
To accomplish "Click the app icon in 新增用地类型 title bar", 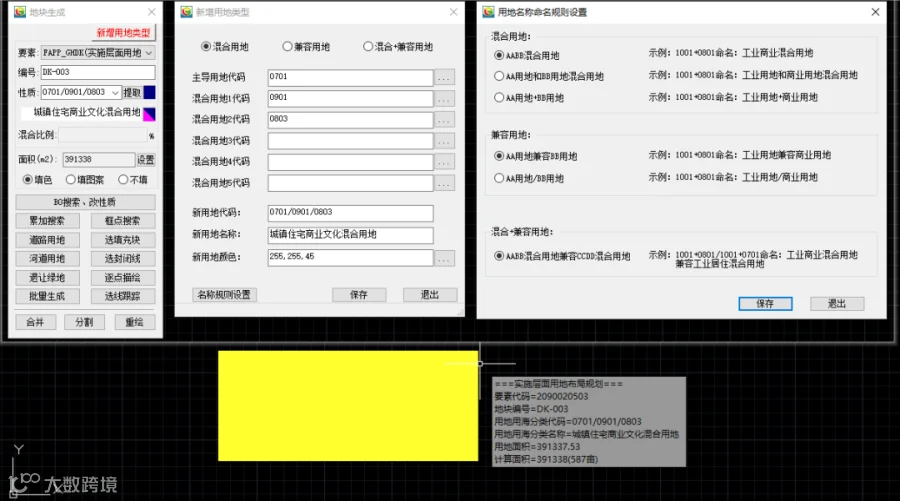I will pos(186,12).
